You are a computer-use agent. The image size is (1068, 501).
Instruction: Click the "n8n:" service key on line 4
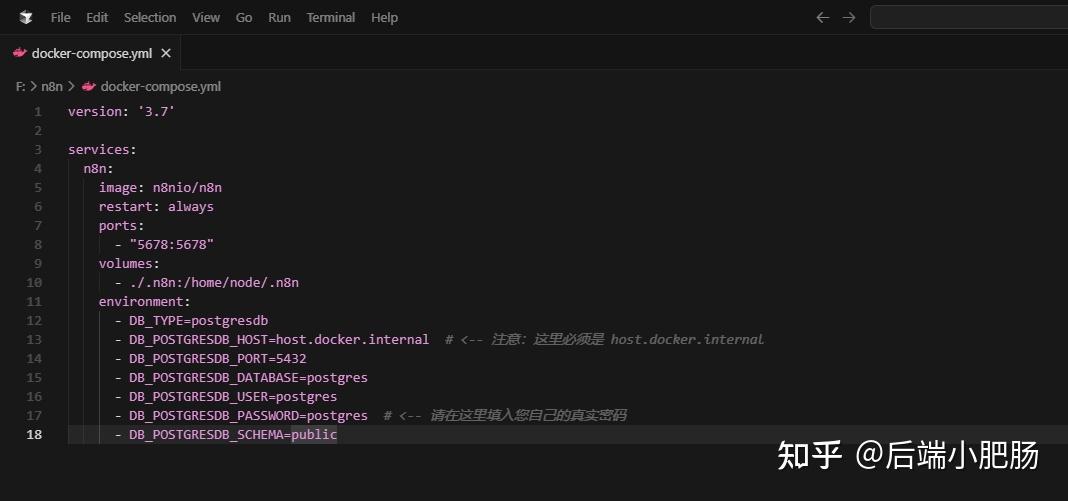[x=99, y=169]
